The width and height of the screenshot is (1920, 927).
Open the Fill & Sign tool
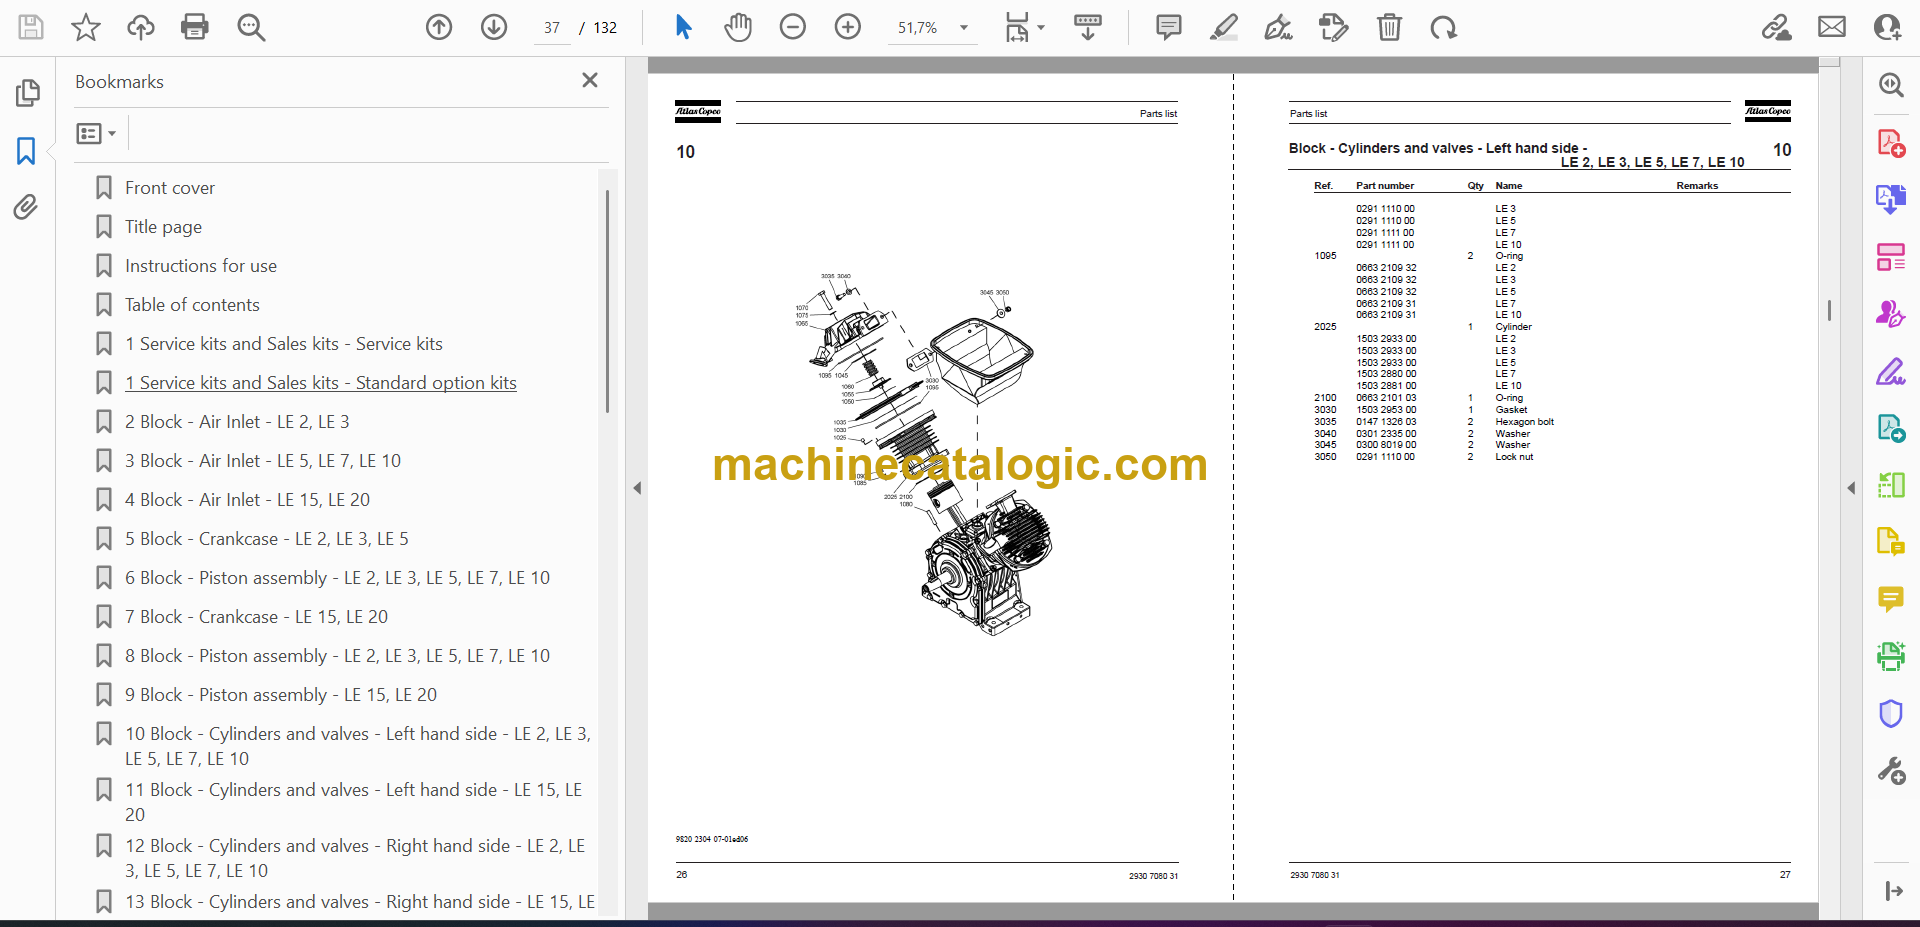click(1890, 372)
